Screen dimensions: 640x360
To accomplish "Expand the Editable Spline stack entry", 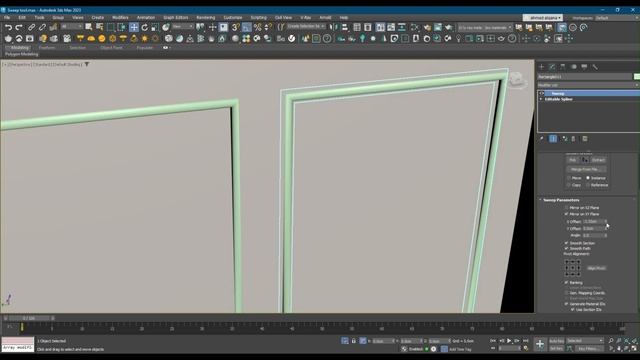I will tap(541, 99).
